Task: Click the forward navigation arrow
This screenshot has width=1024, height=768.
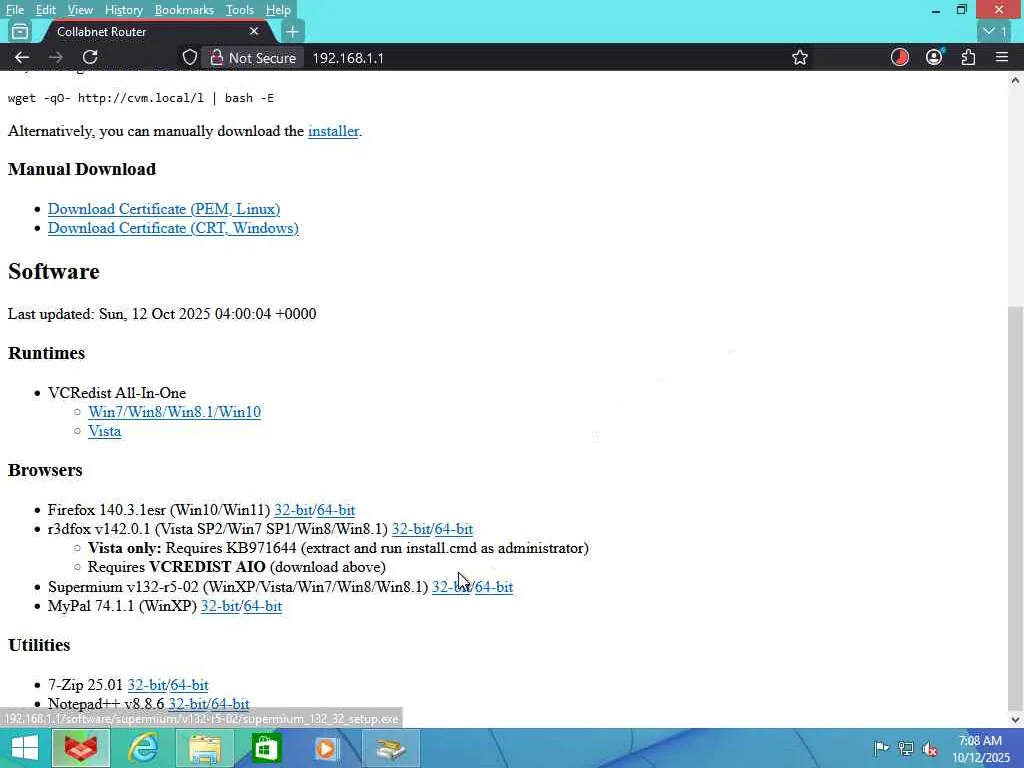Action: pos(56,57)
